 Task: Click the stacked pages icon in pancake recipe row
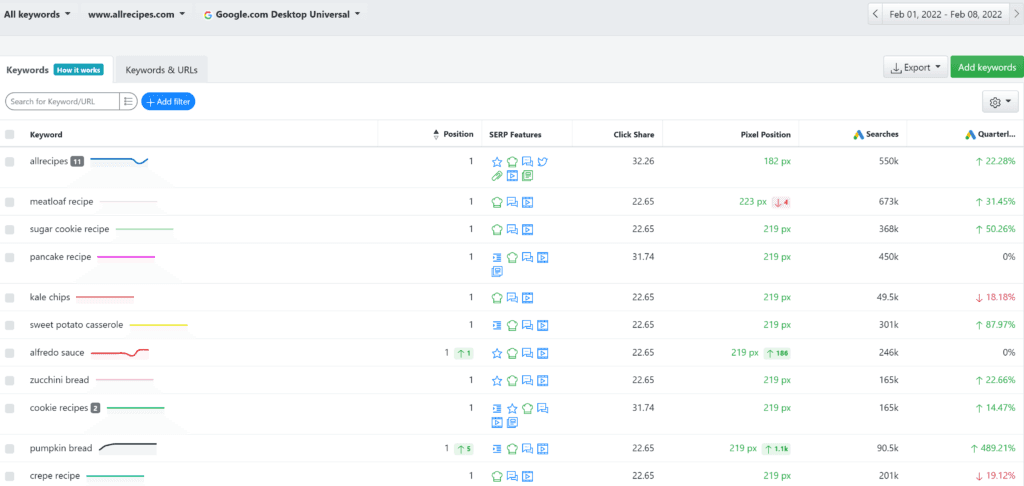click(497, 271)
